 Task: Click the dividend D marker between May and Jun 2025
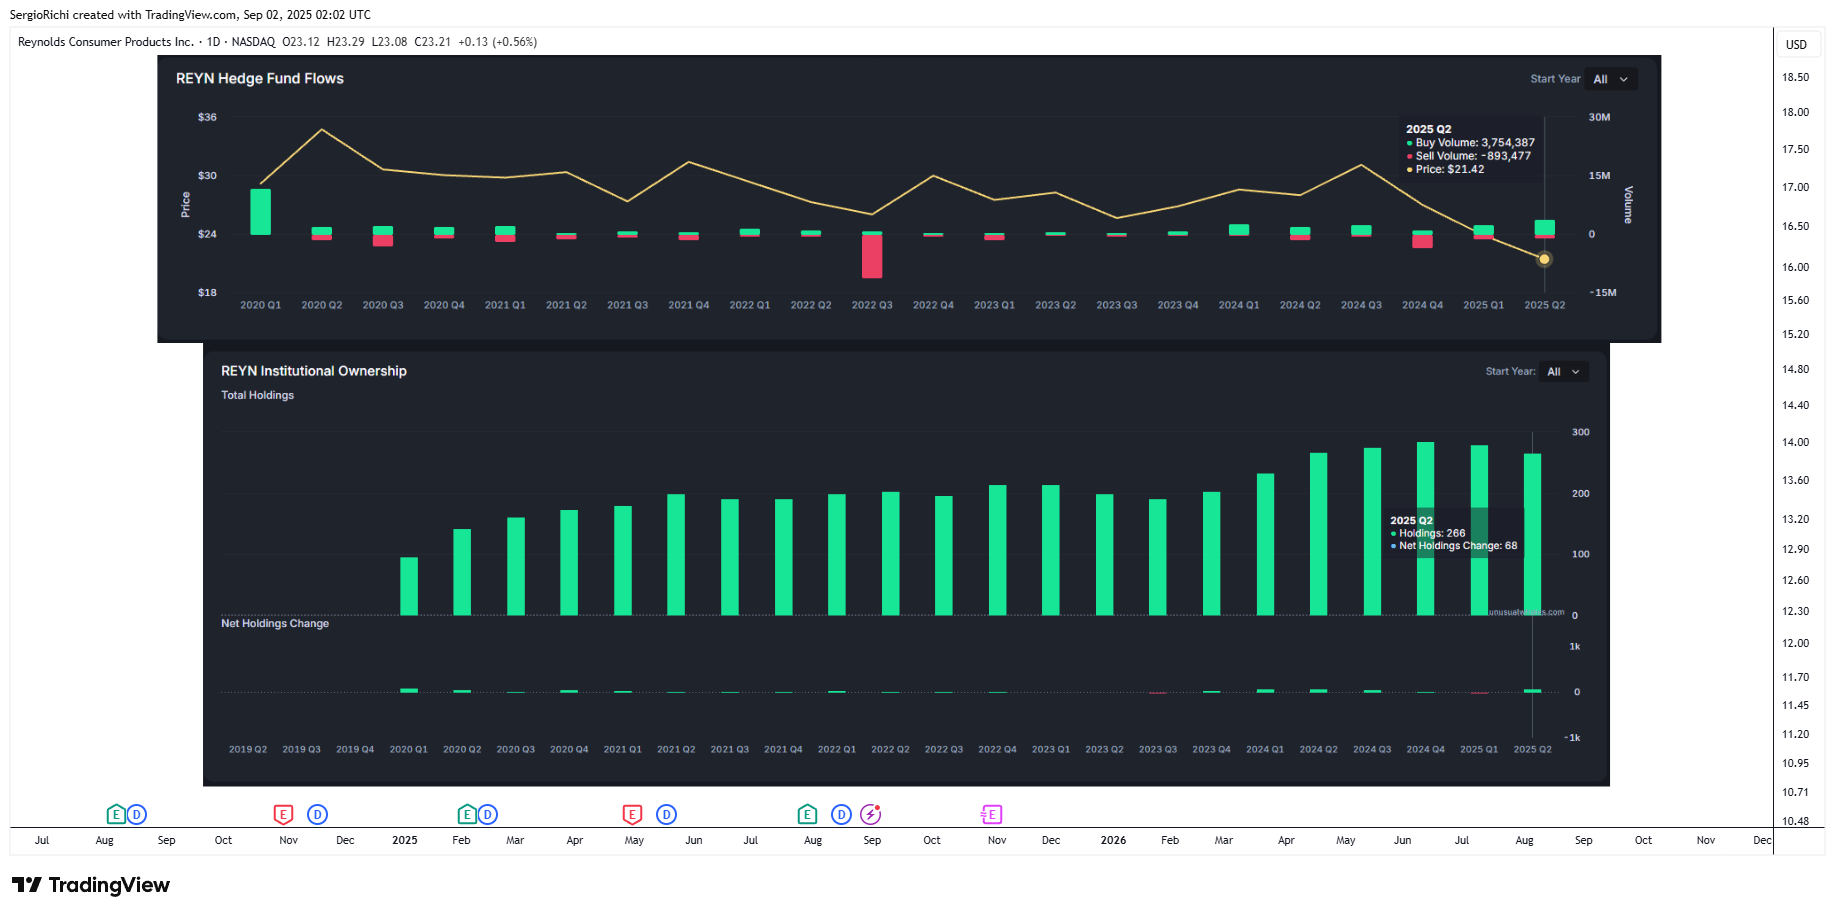(x=666, y=814)
